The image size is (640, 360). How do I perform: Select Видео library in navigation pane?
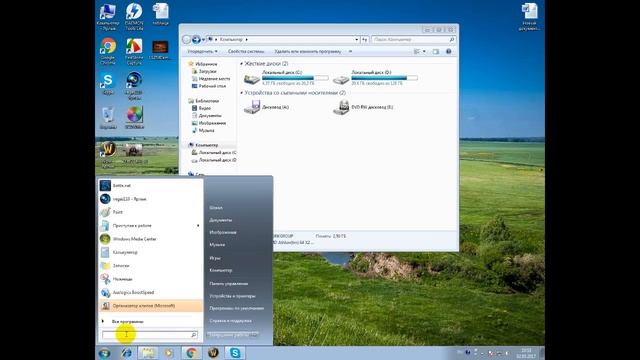pos(202,108)
